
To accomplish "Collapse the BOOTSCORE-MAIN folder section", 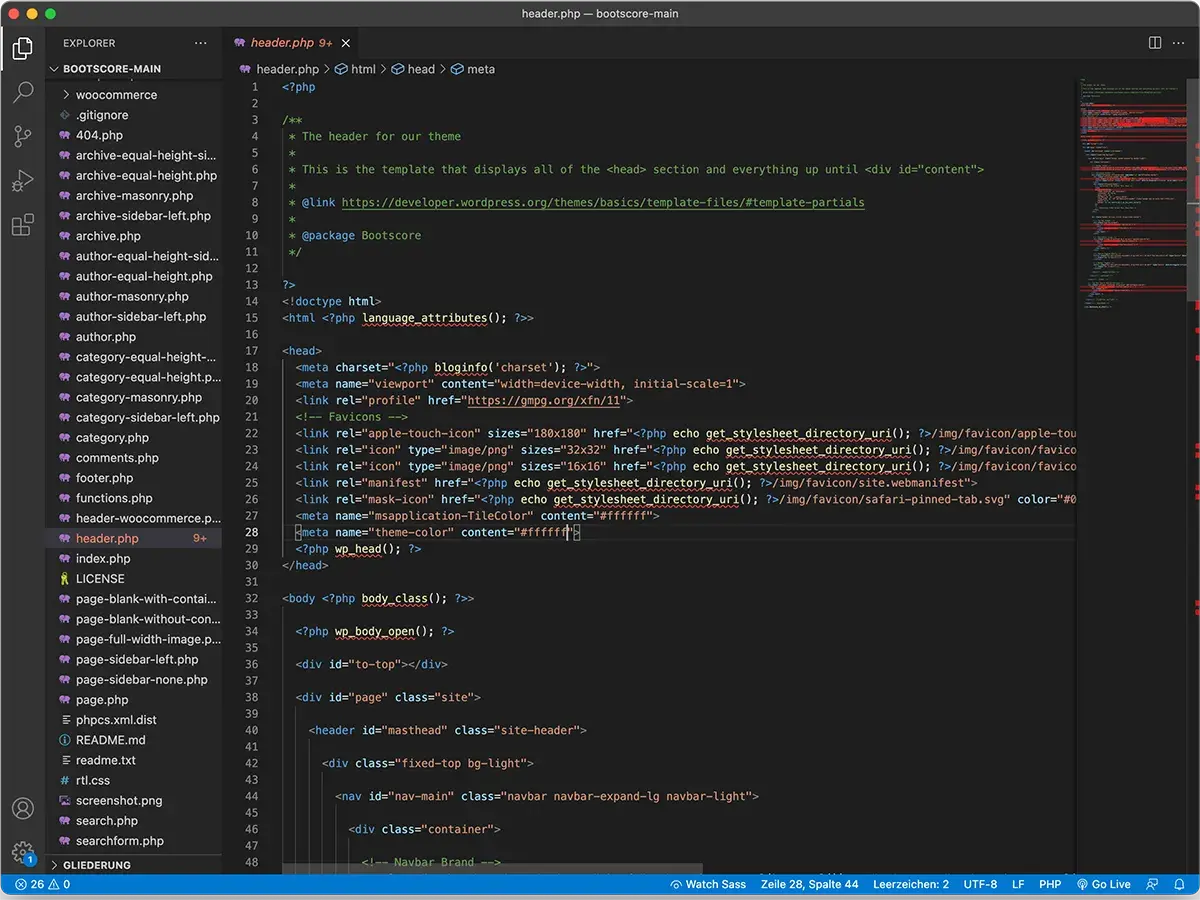I will [134, 69].
